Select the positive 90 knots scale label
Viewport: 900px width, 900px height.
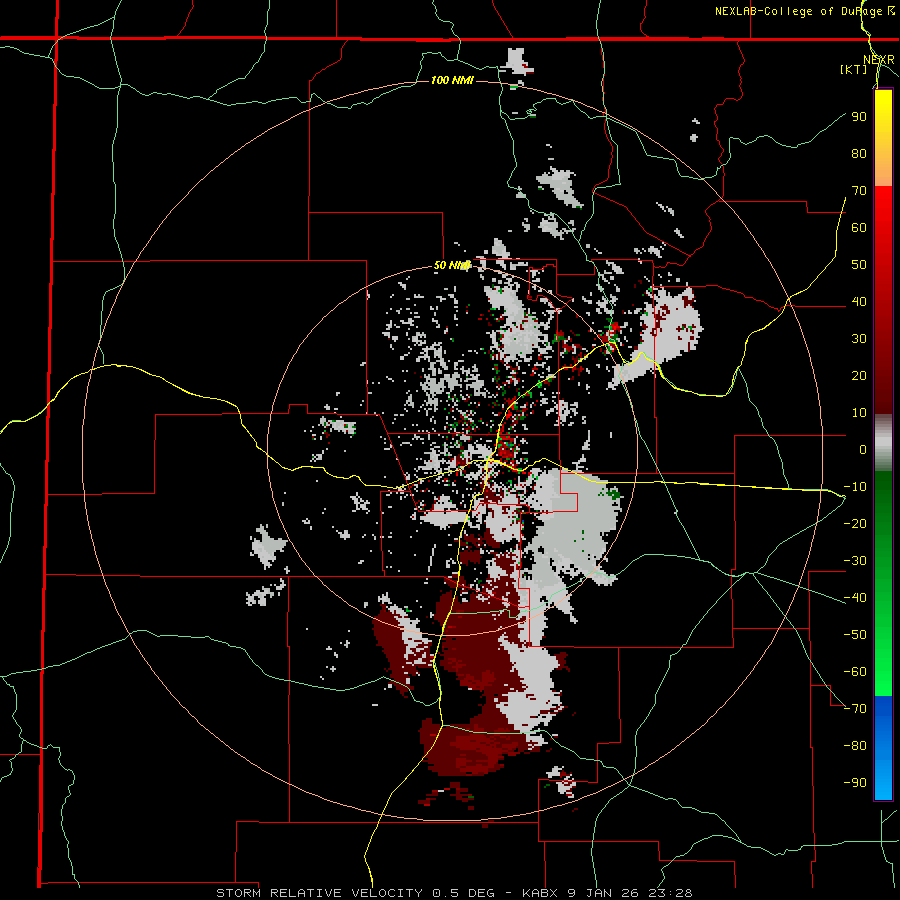(859, 117)
